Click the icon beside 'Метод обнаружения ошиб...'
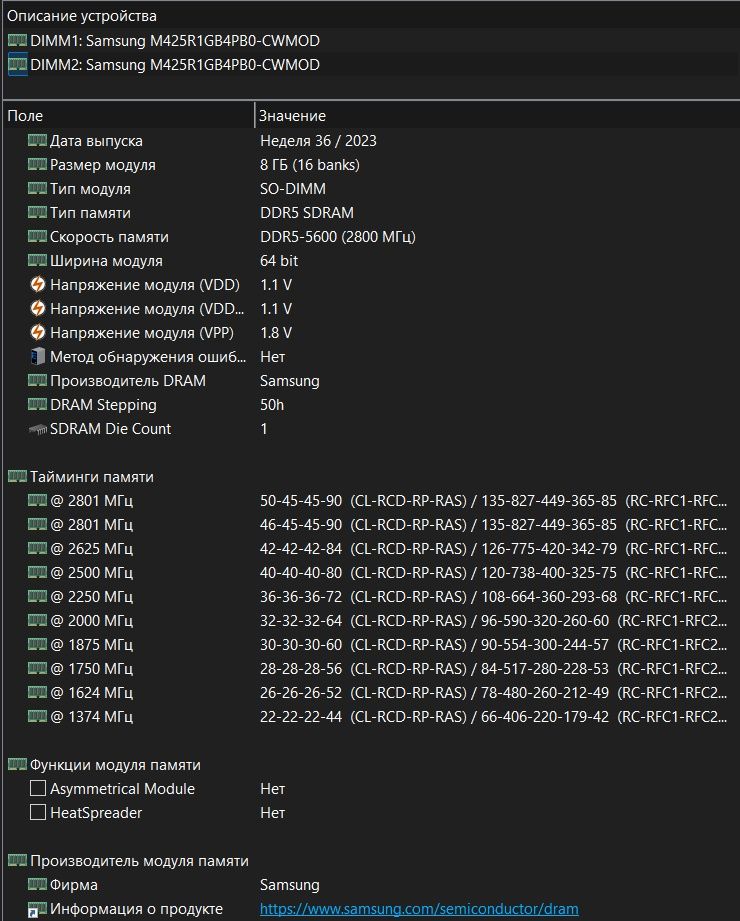Screen dimensions: 740x921 38,357
